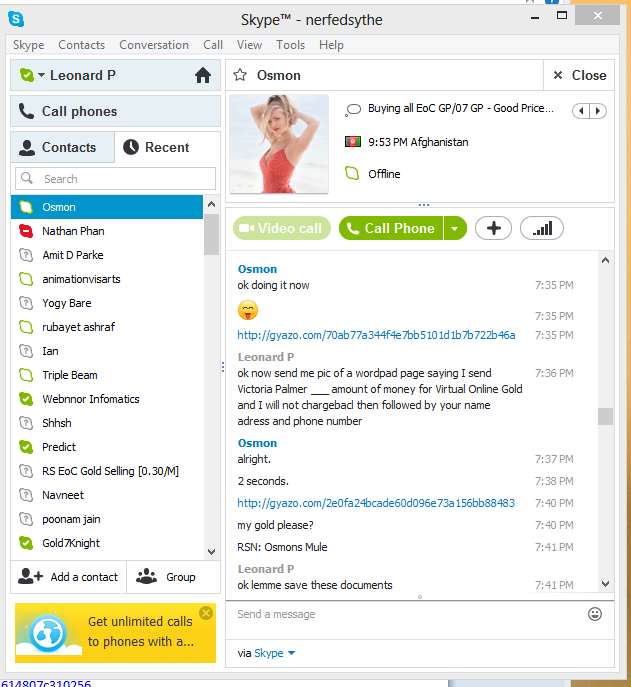Select contact Navneet
The height and width of the screenshot is (687, 631).
click(x=107, y=495)
